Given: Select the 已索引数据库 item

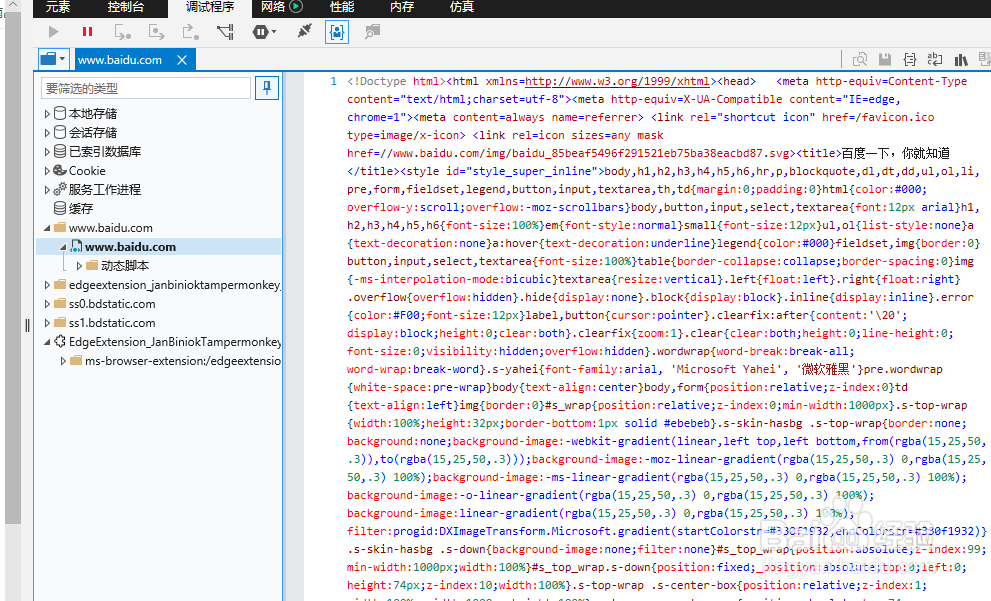Looking at the screenshot, I should click(105, 152).
